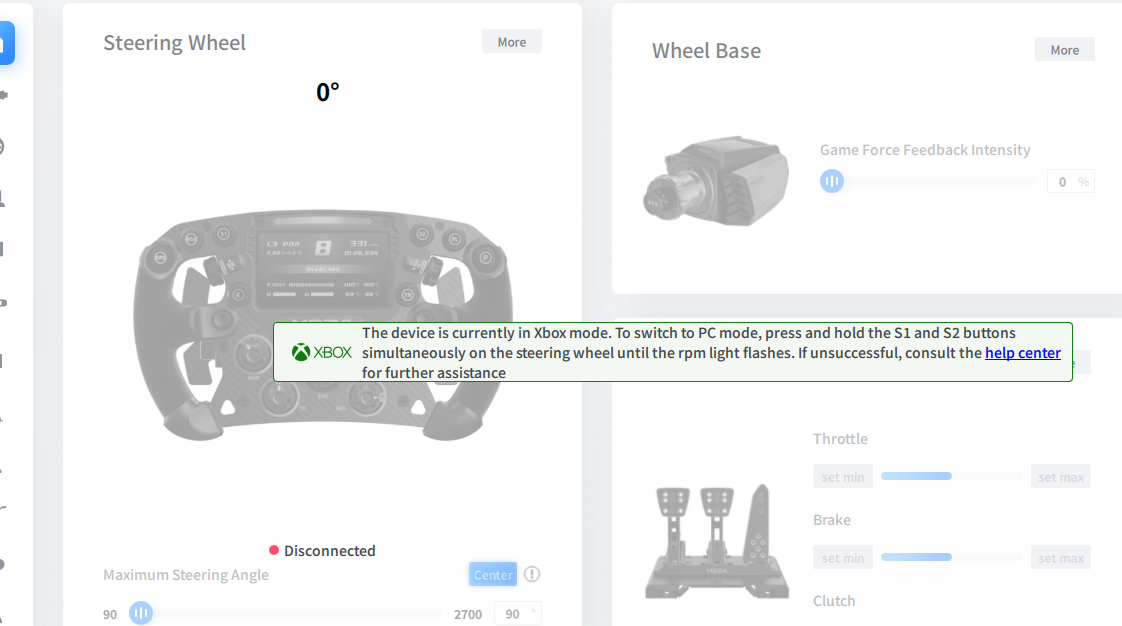Open More settings for Steering Wheel
1122x626 pixels.
click(x=511, y=42)
